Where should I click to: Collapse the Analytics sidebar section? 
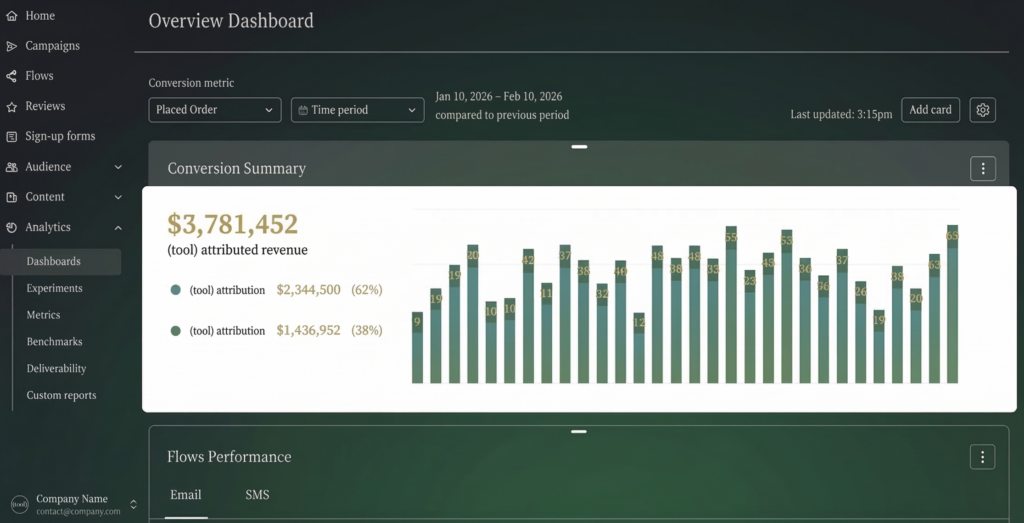pyautogui.click(x=118, y=227)
